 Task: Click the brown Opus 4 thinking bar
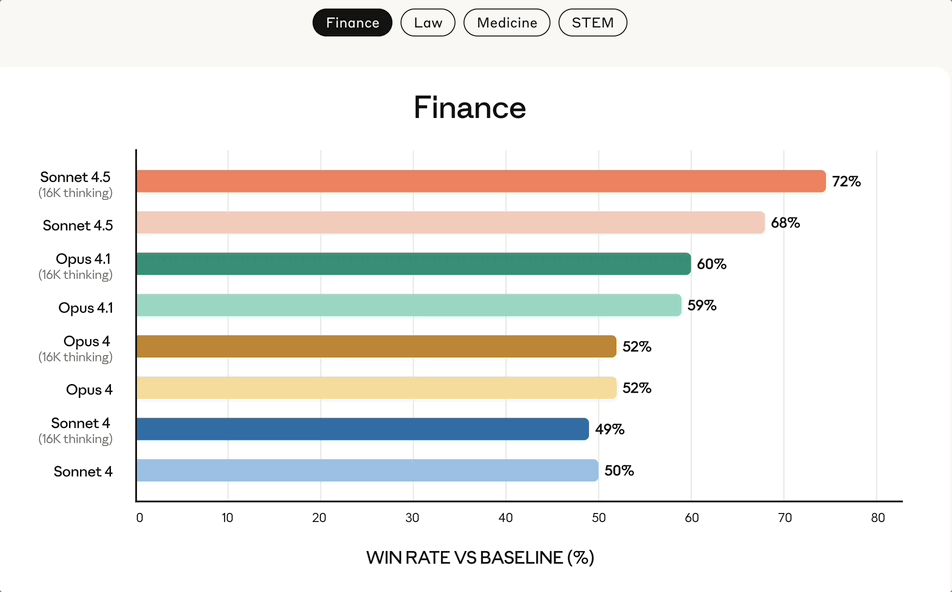point(376,346)
